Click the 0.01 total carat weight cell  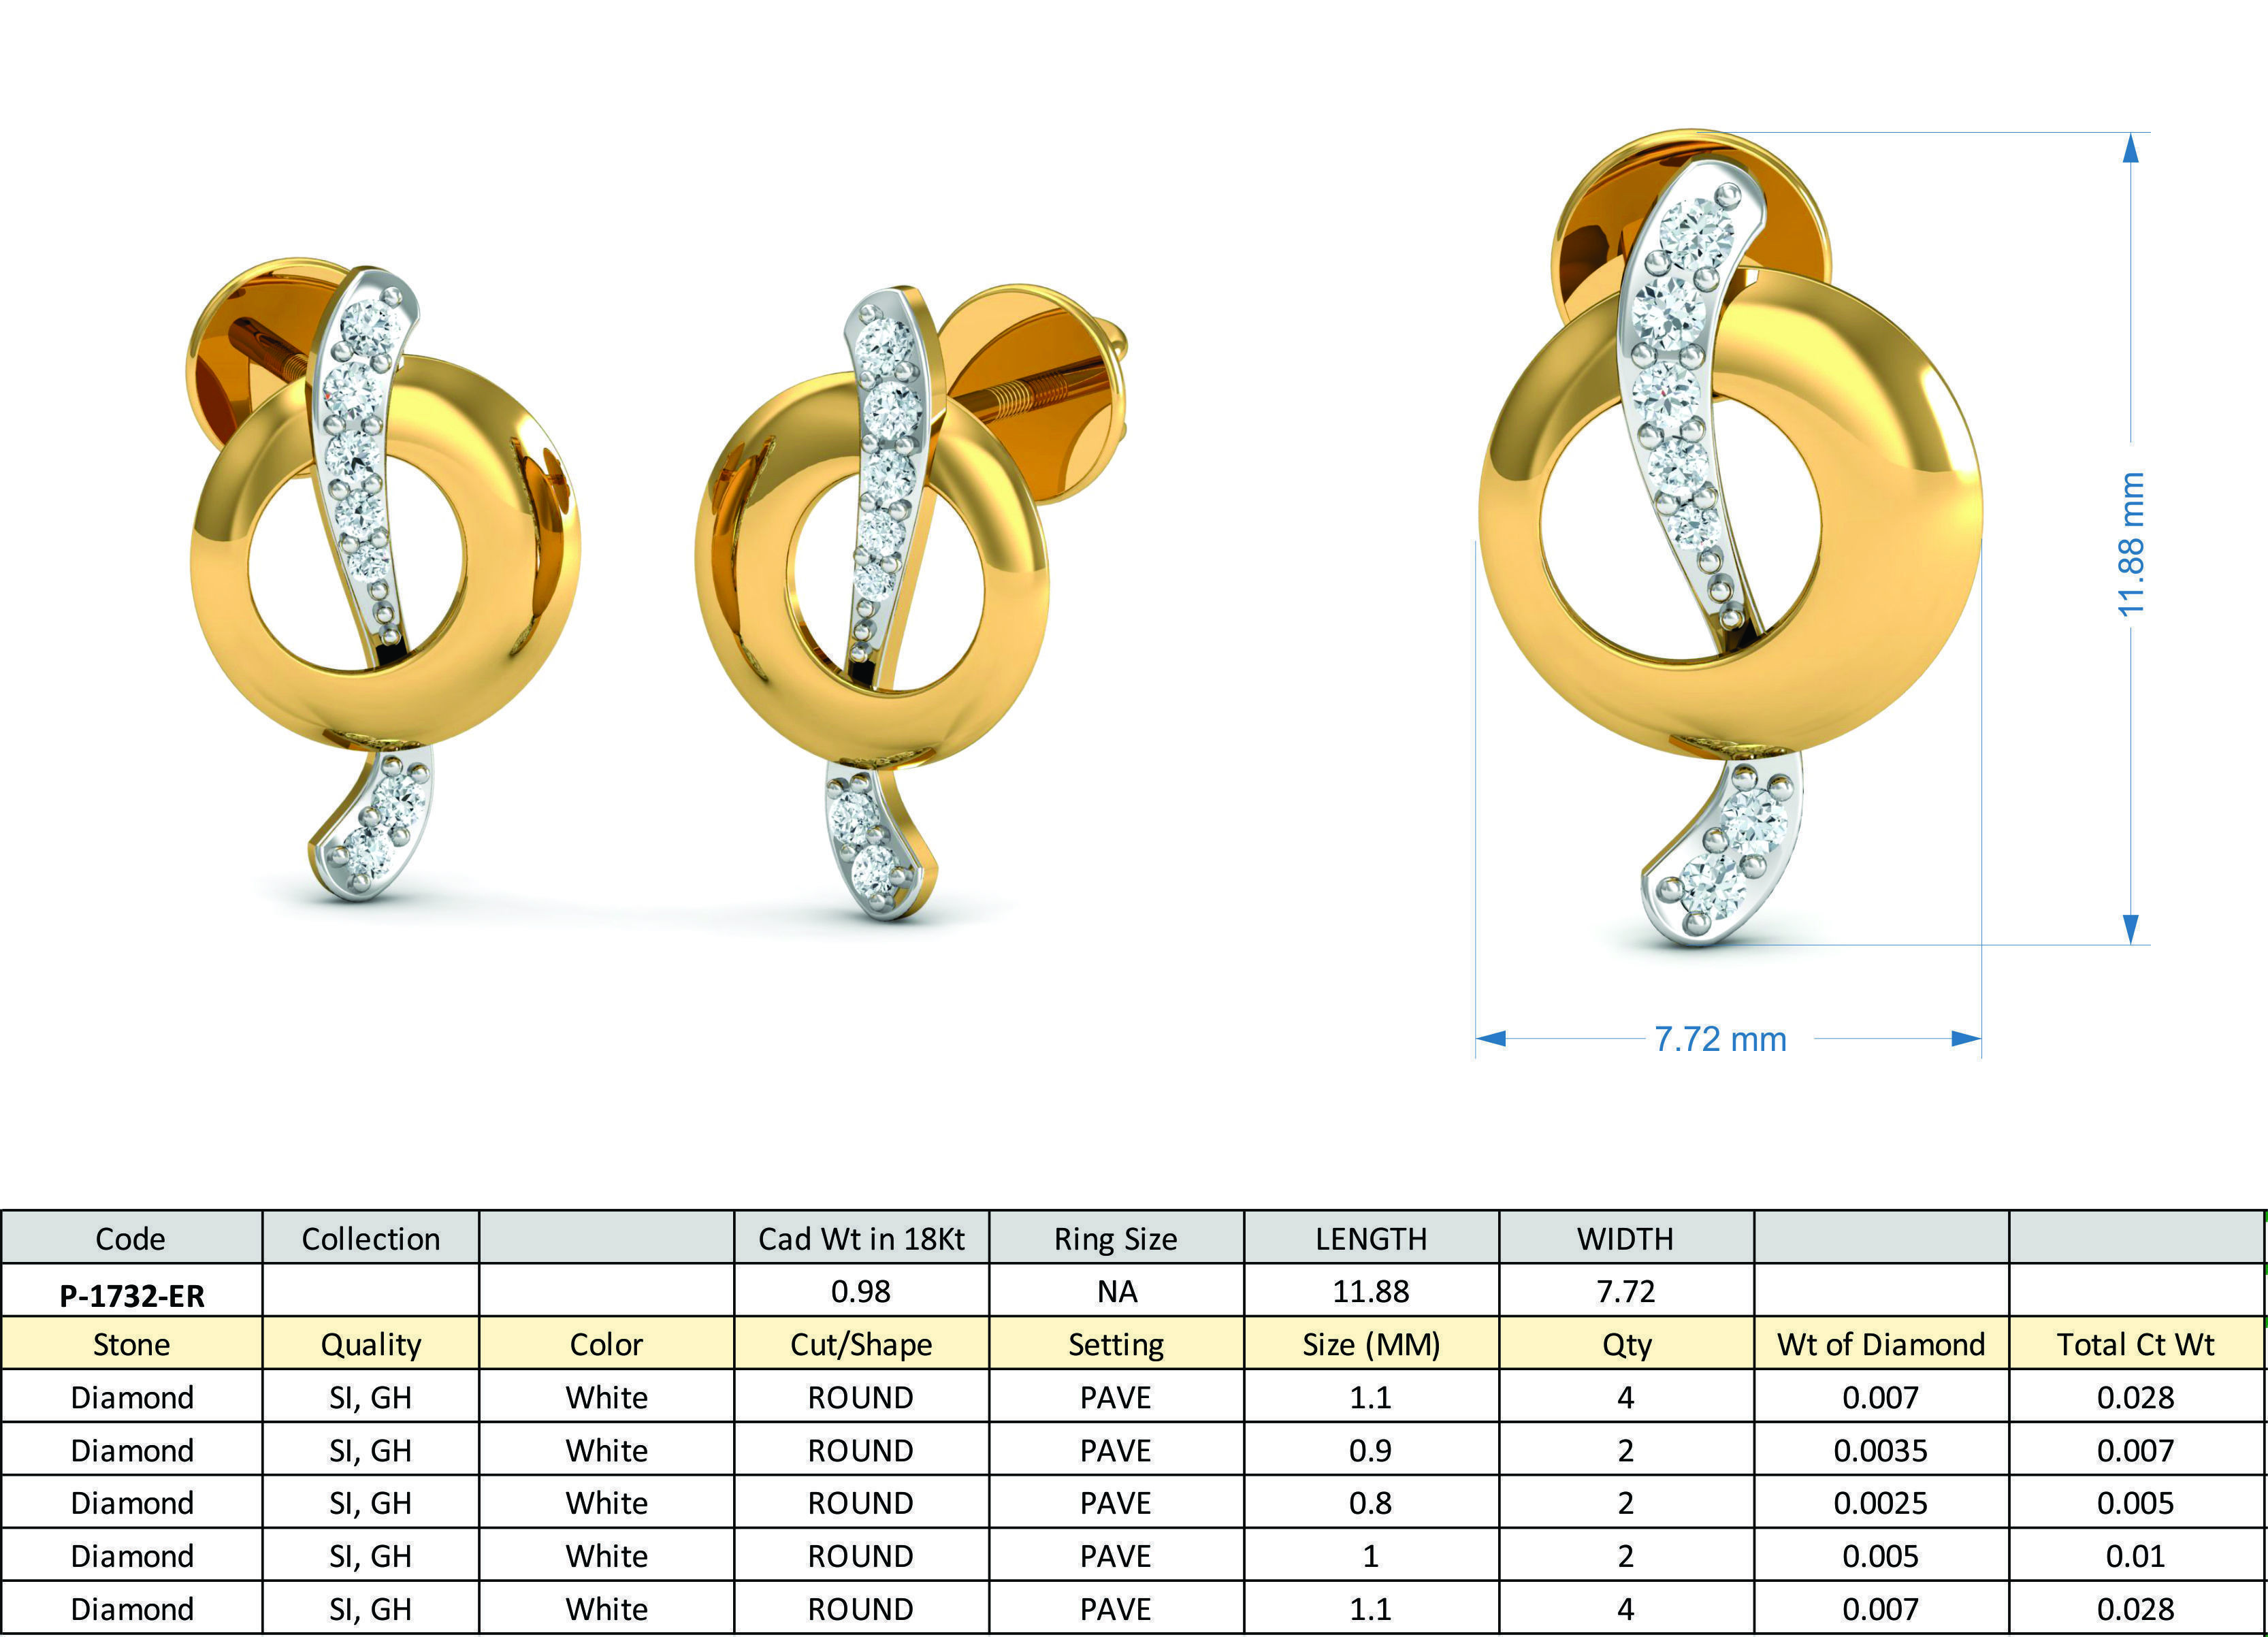click(x=2136, y=1556)
